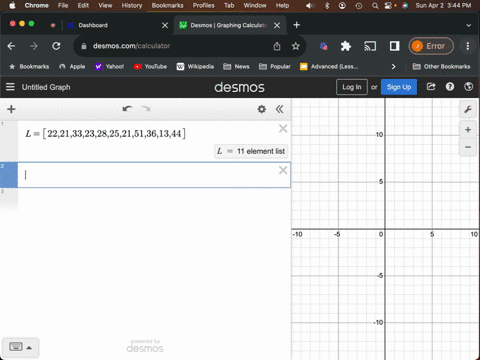Open the expression list settings gear
This screenshot has width=480, height=360.
(x=262, y=109)
